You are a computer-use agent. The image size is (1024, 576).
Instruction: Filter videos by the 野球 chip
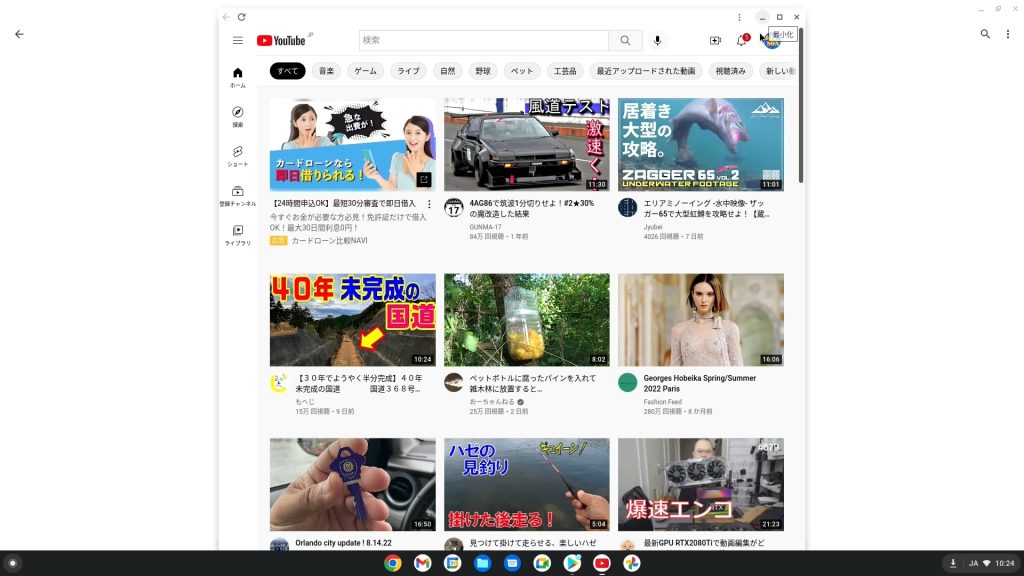pyautogui.click(x=483, y=71)
